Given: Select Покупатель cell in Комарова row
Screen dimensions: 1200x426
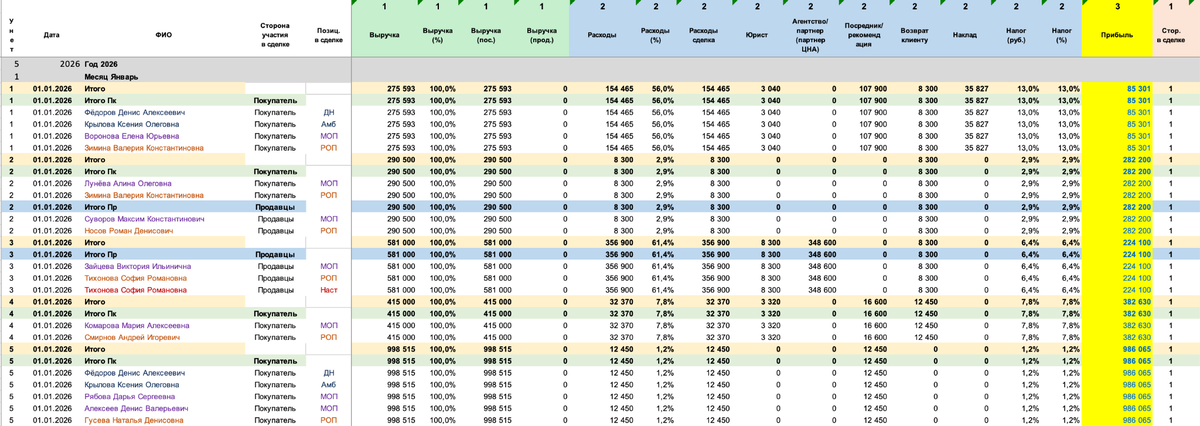Looking at the screenshot, I should (x=276, y=325).
